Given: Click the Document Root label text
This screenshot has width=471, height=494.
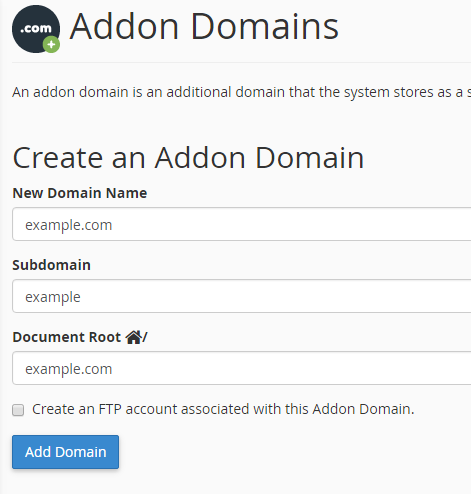Looking at the screenshot, I should click(x=67, y=337).
